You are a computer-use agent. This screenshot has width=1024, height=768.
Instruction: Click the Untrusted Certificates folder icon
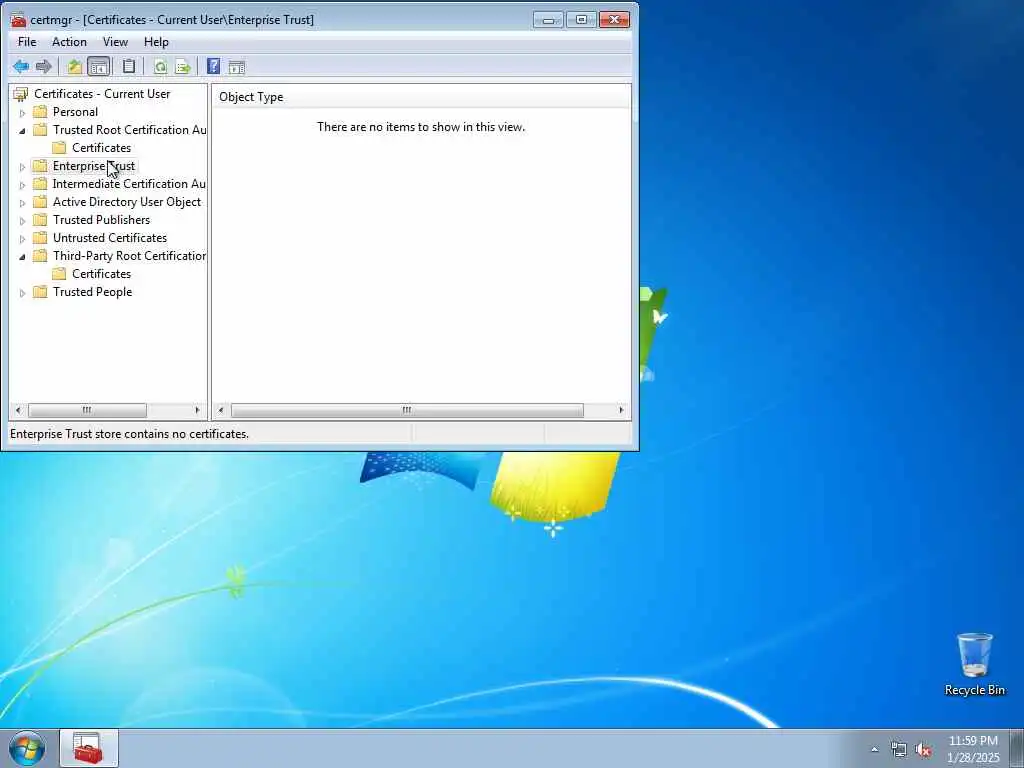coord(40,238)
